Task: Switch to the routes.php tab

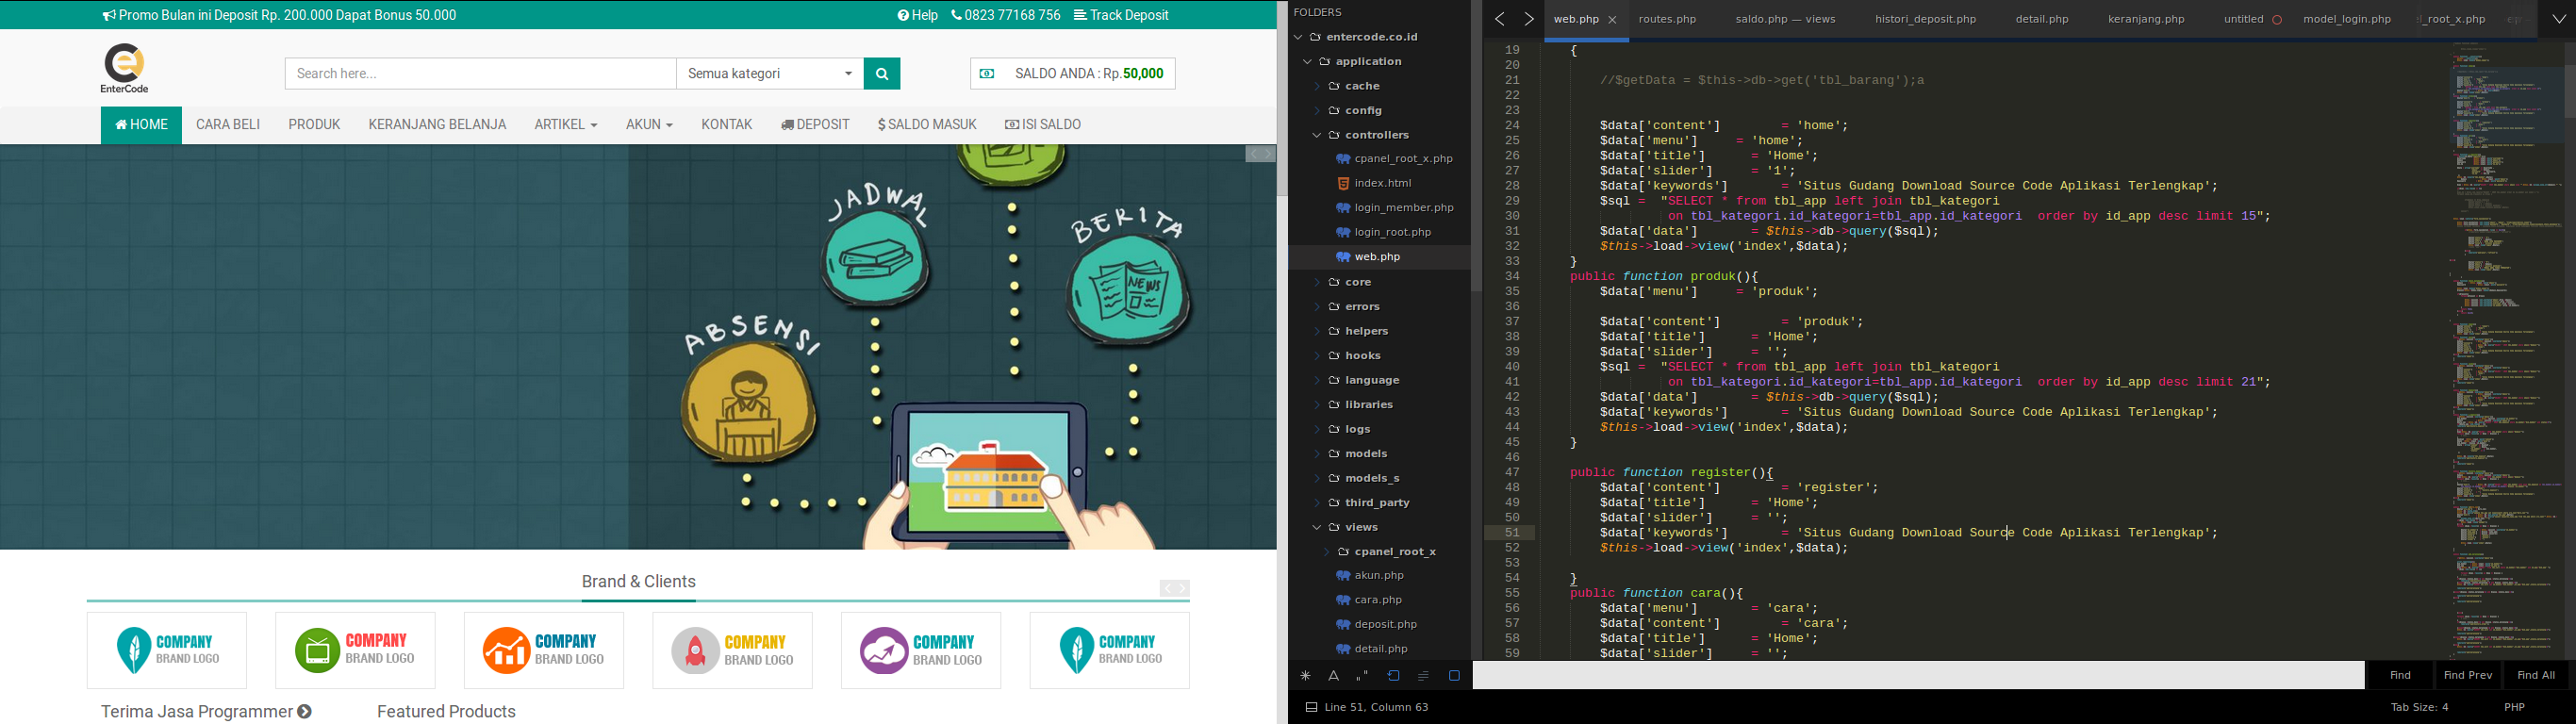Action: coord(1667,19)
